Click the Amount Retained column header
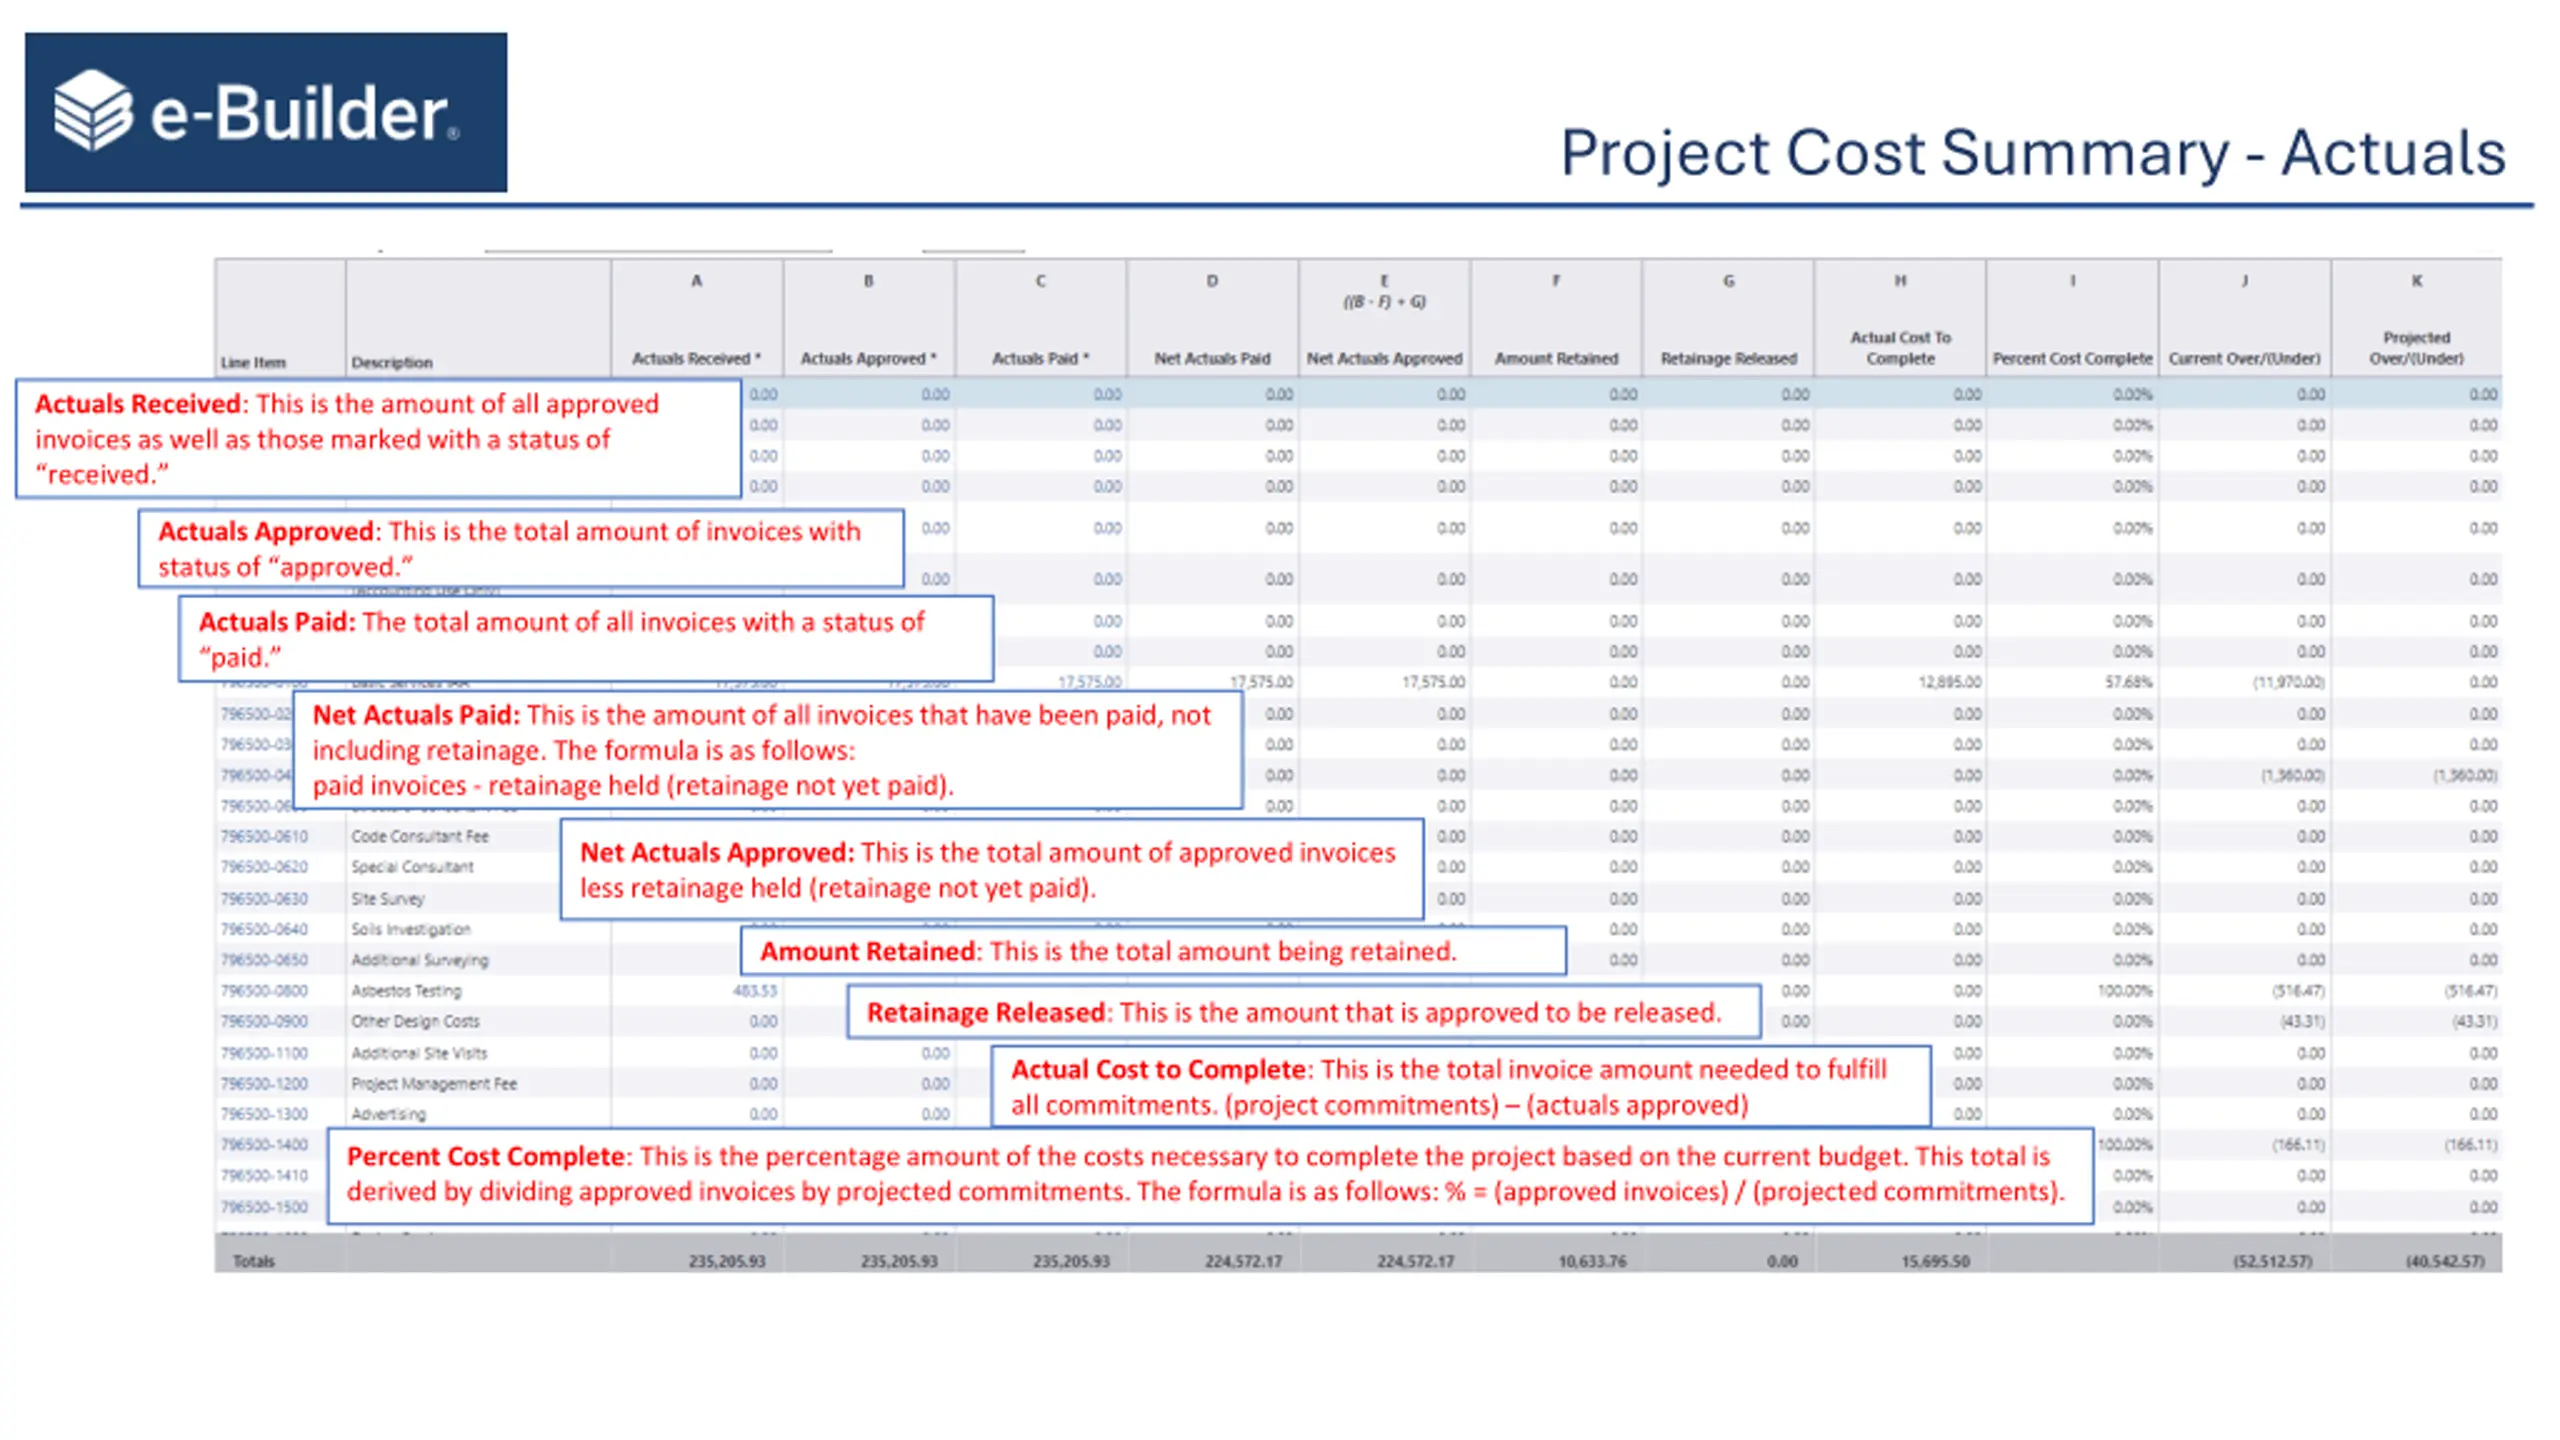The width and height of the screenshot is (2560, 1440). pyautogui.click(x=1556, y=358)
